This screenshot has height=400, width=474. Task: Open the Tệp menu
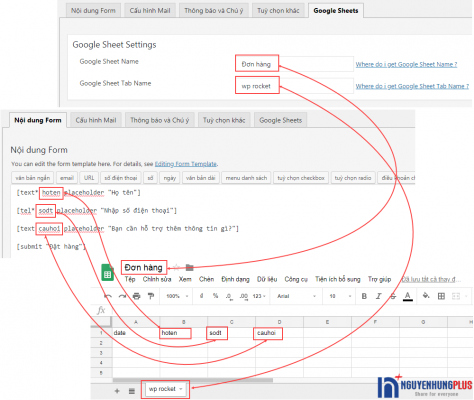[130, 279]
